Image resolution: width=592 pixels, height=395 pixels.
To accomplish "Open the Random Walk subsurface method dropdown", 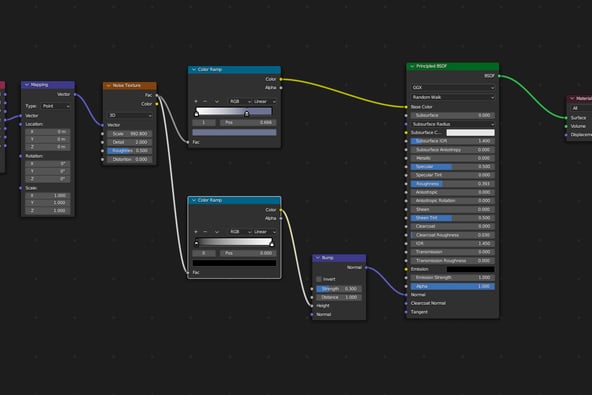I will tap(452, 97).
